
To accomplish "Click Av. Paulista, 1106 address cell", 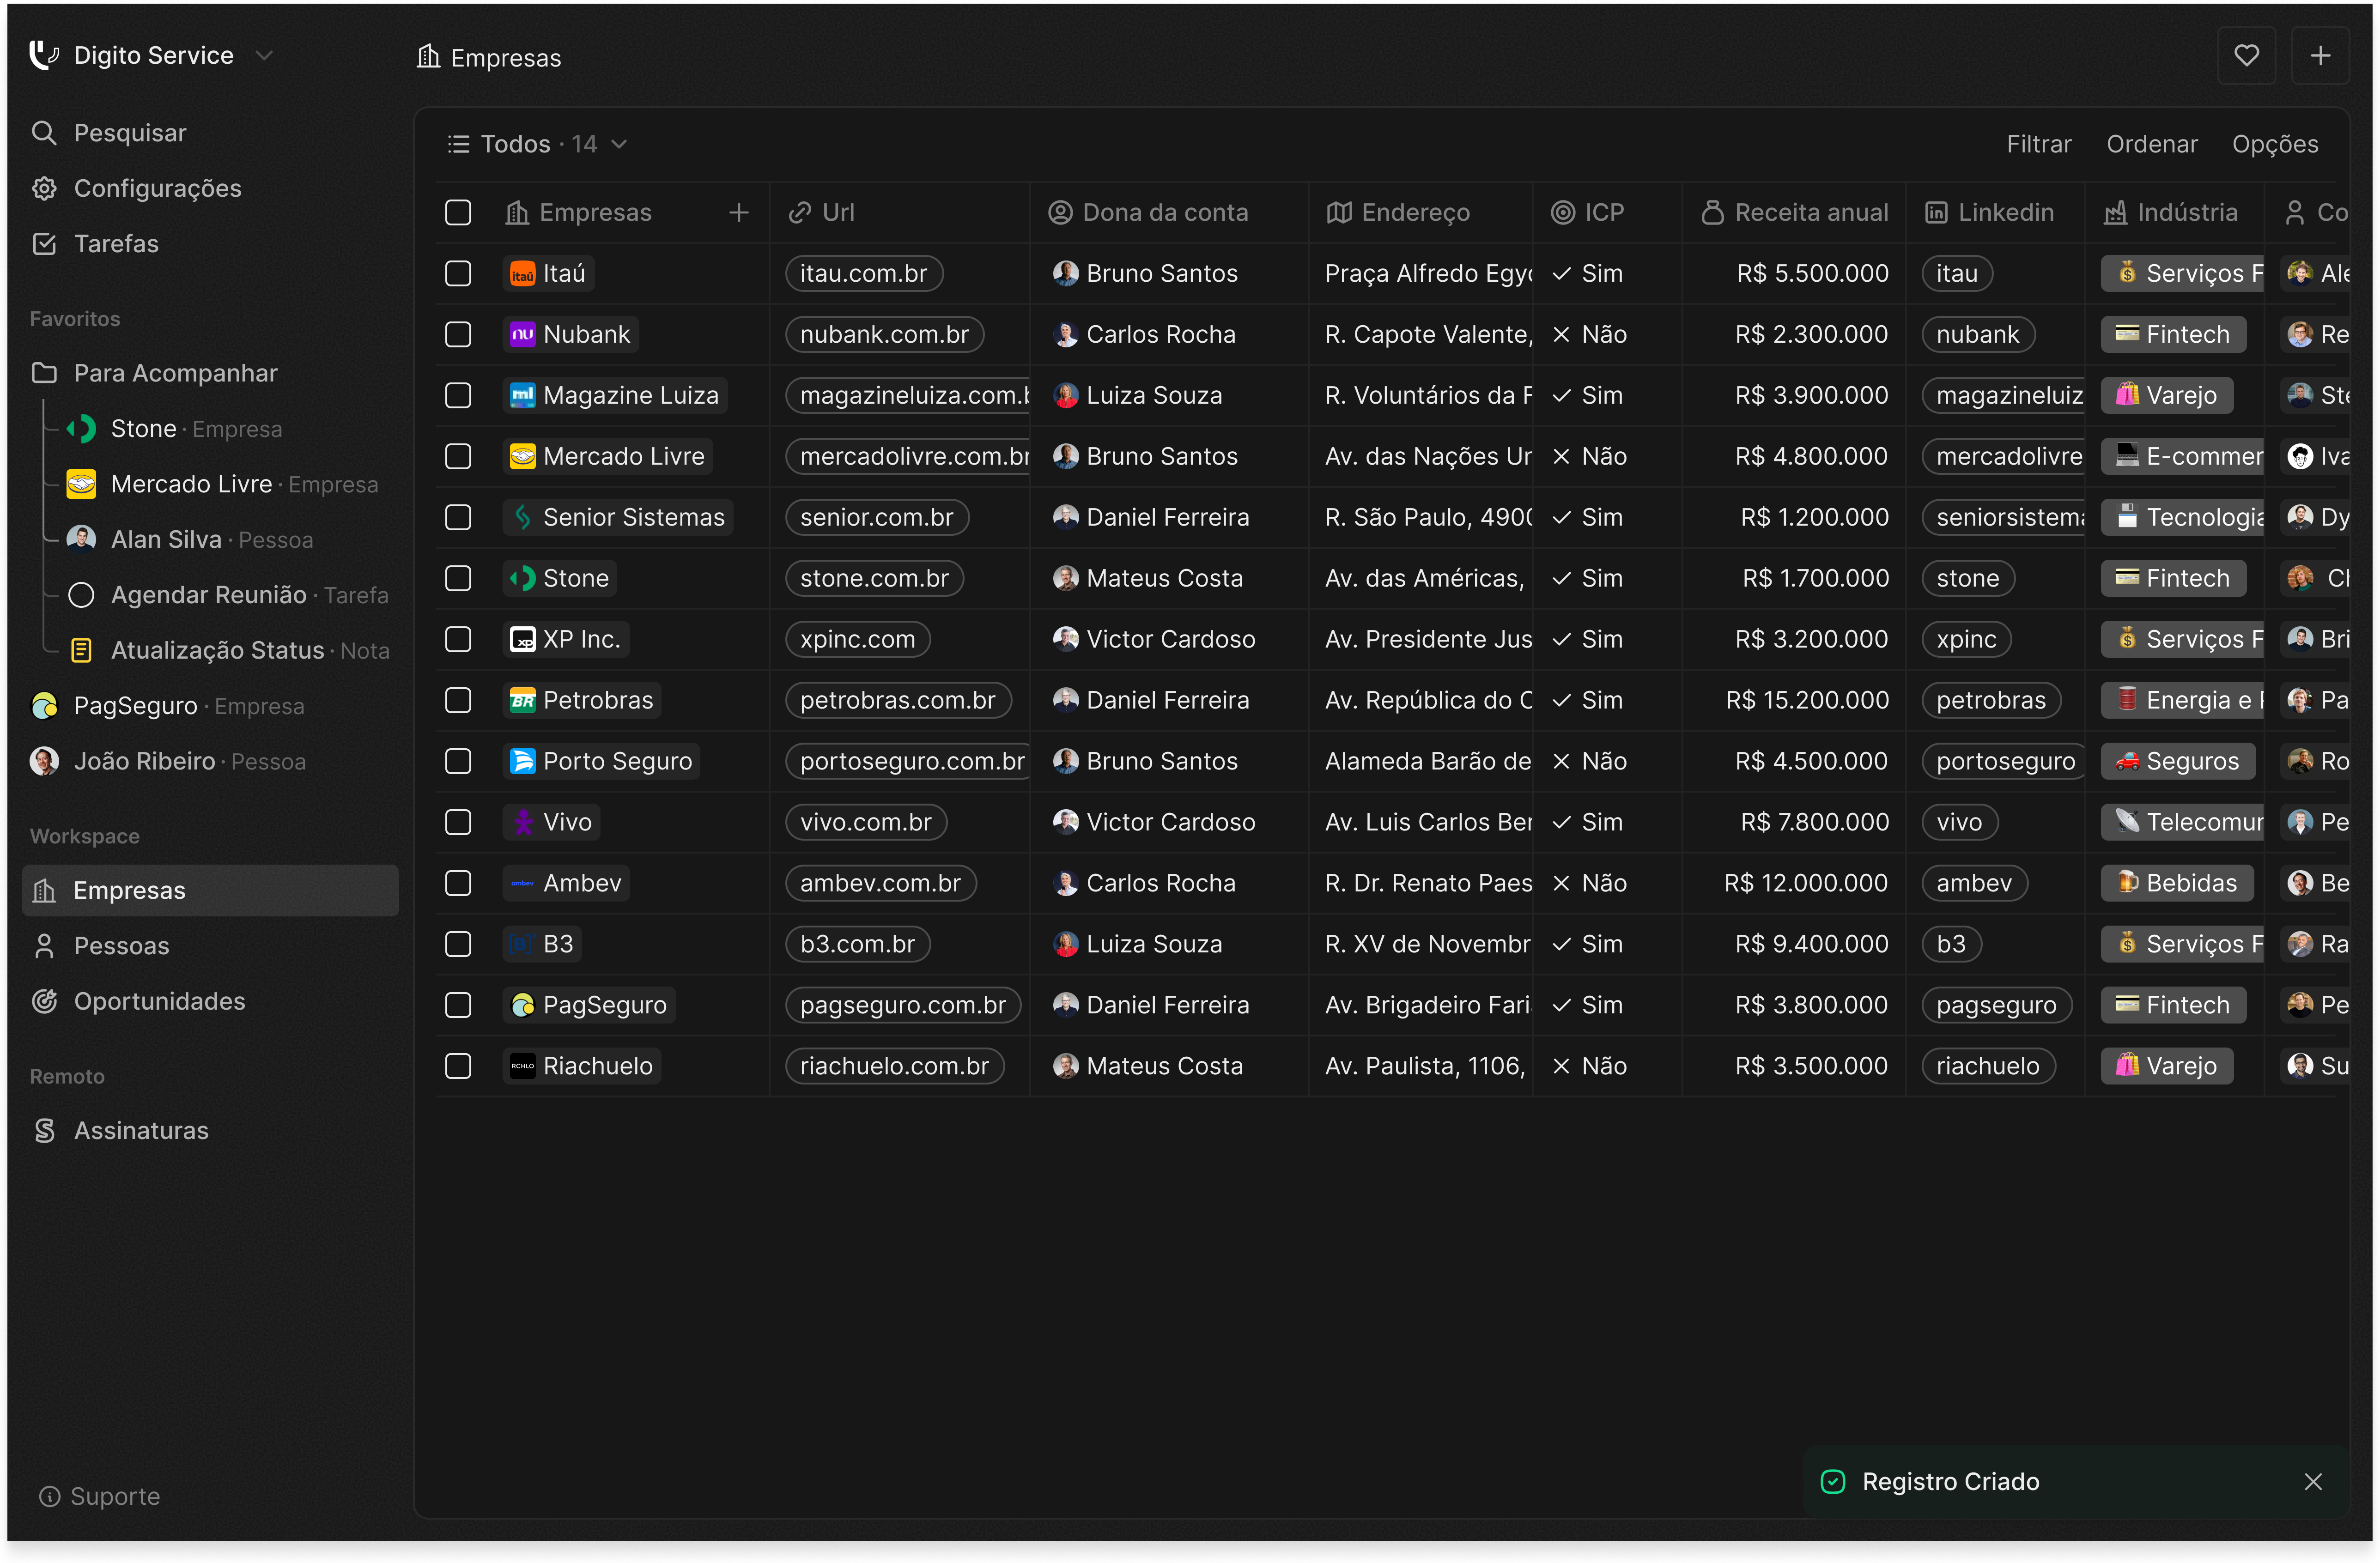I will tap(1424, 1066).
